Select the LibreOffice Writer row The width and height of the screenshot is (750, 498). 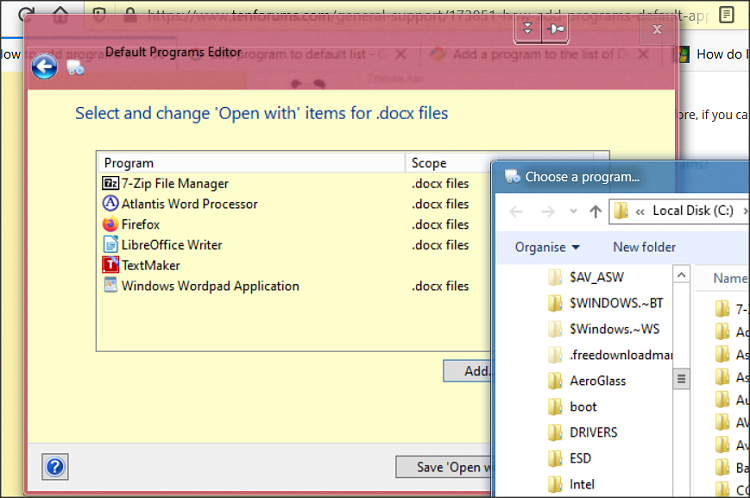294,245
